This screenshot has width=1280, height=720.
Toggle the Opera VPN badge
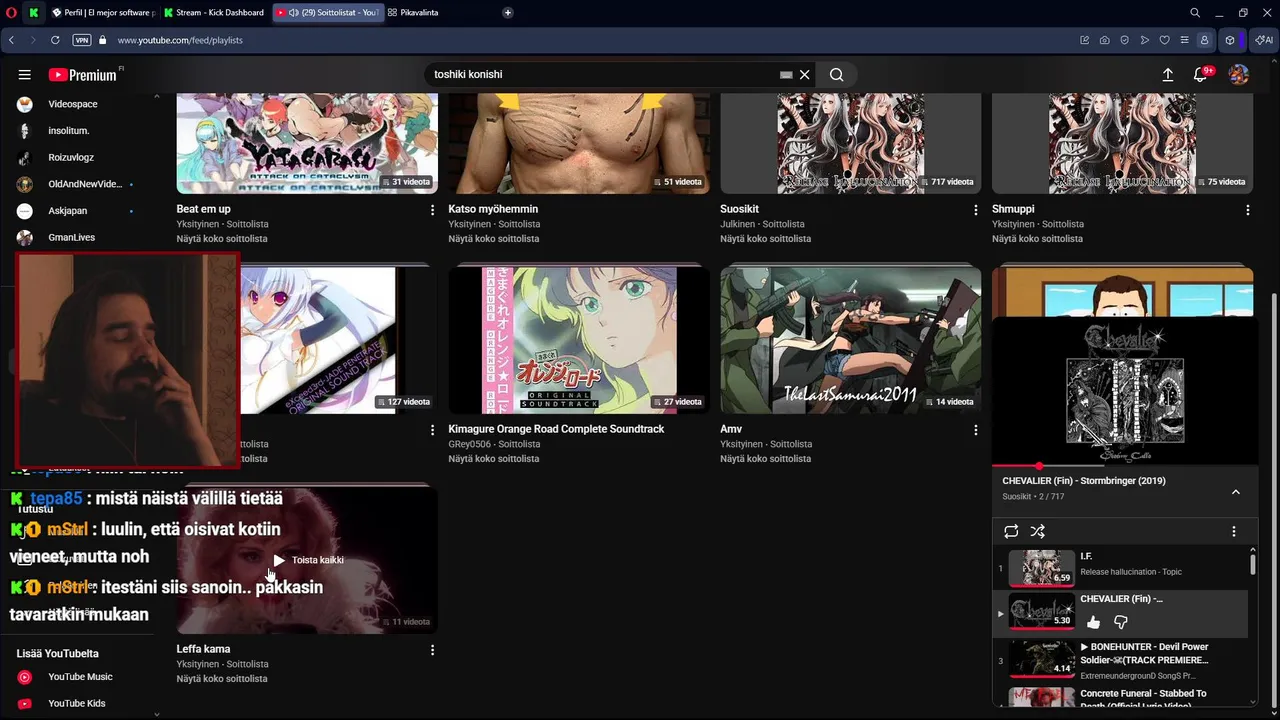point(82,40)
